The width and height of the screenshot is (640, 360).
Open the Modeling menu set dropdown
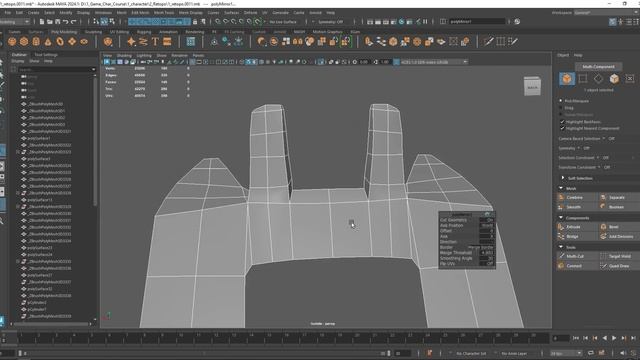tap(15, 22)
